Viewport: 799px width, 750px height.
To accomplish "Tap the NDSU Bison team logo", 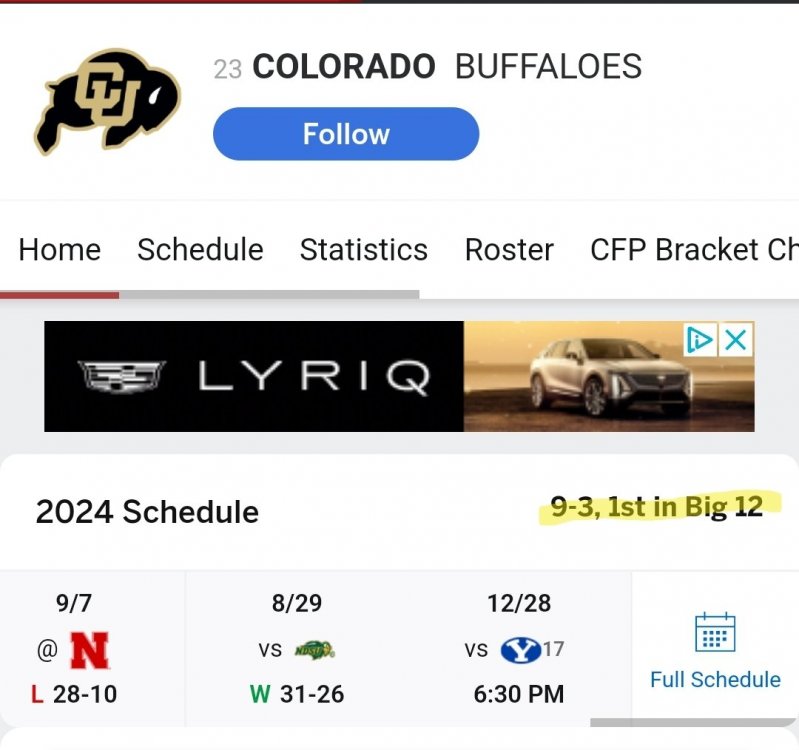I will [313, 650].
